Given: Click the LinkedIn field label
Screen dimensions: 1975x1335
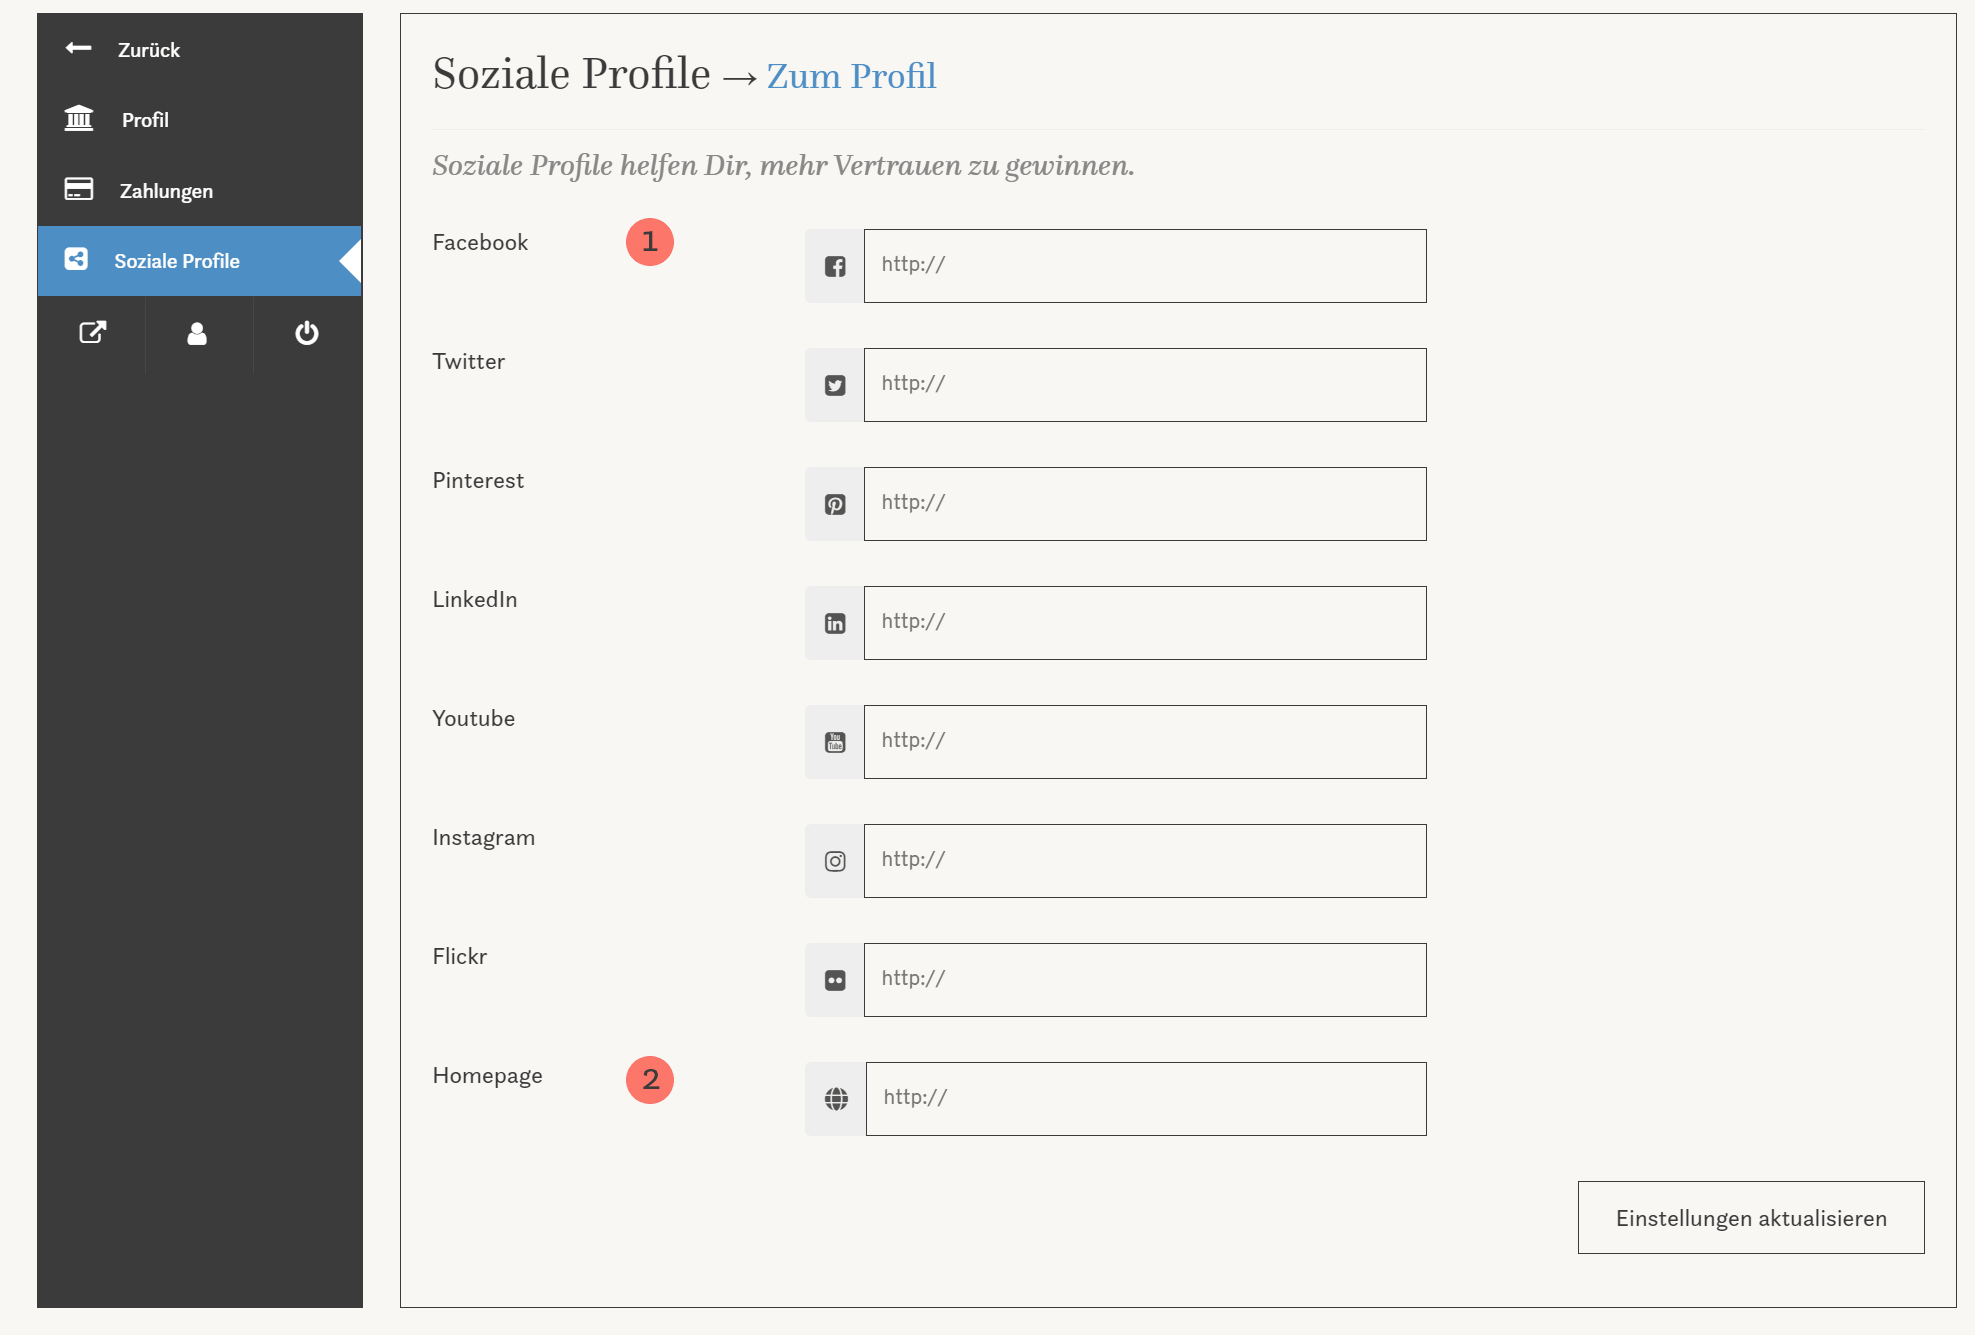Looking at the screenshot, I should (475, 599).
